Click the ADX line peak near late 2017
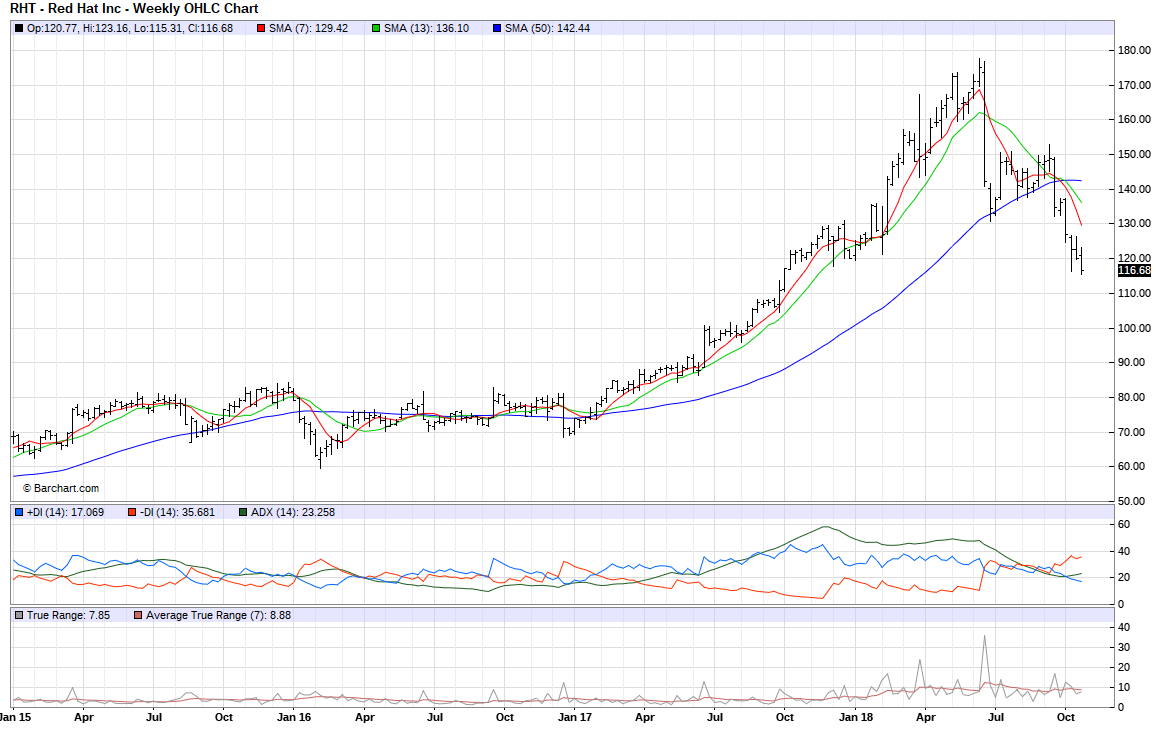 (825, 527)
